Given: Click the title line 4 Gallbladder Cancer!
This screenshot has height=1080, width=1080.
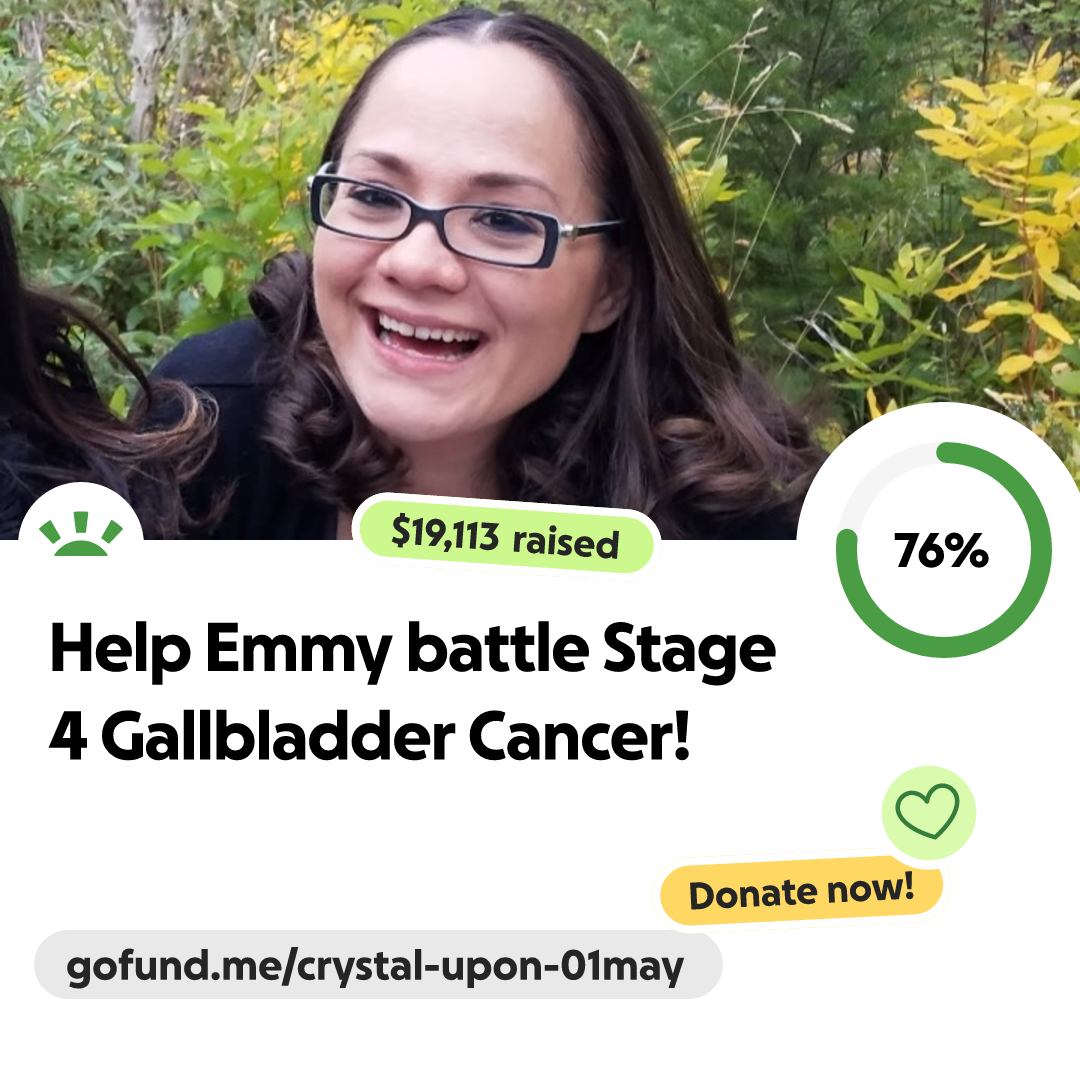Looking at the screenshot, I should 370,736.
